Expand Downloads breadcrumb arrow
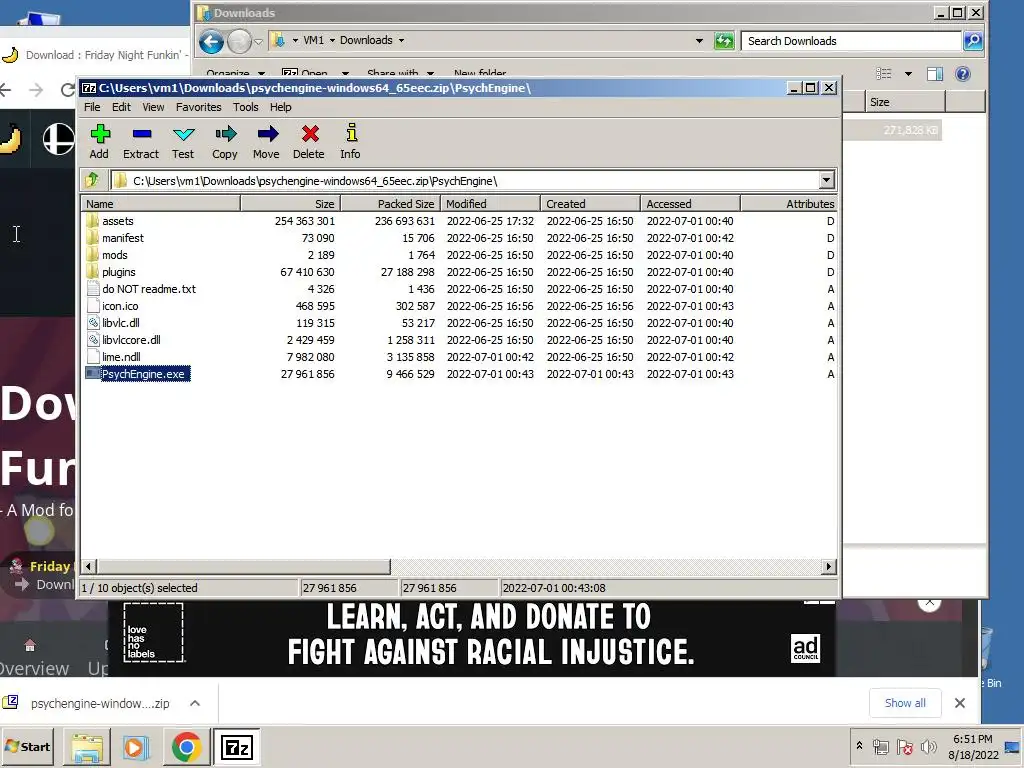 402,40
